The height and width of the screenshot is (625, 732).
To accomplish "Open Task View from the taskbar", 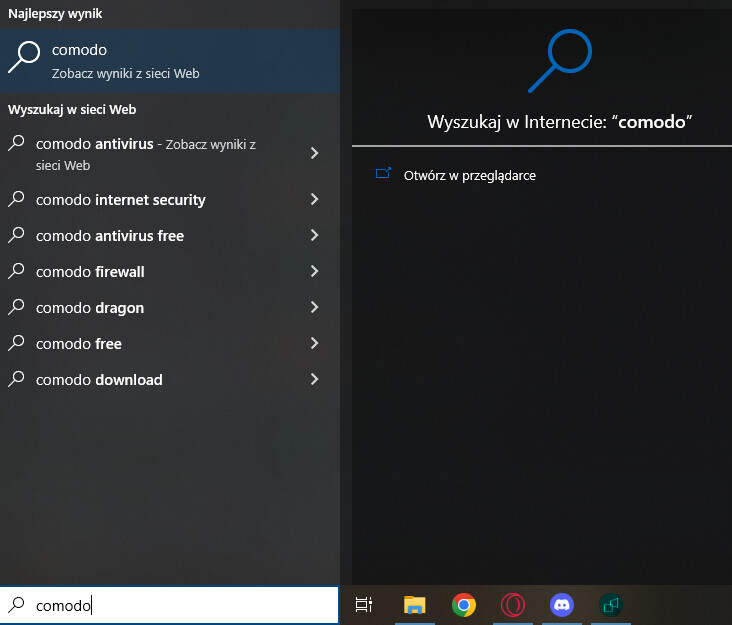I will coord(364,604).
